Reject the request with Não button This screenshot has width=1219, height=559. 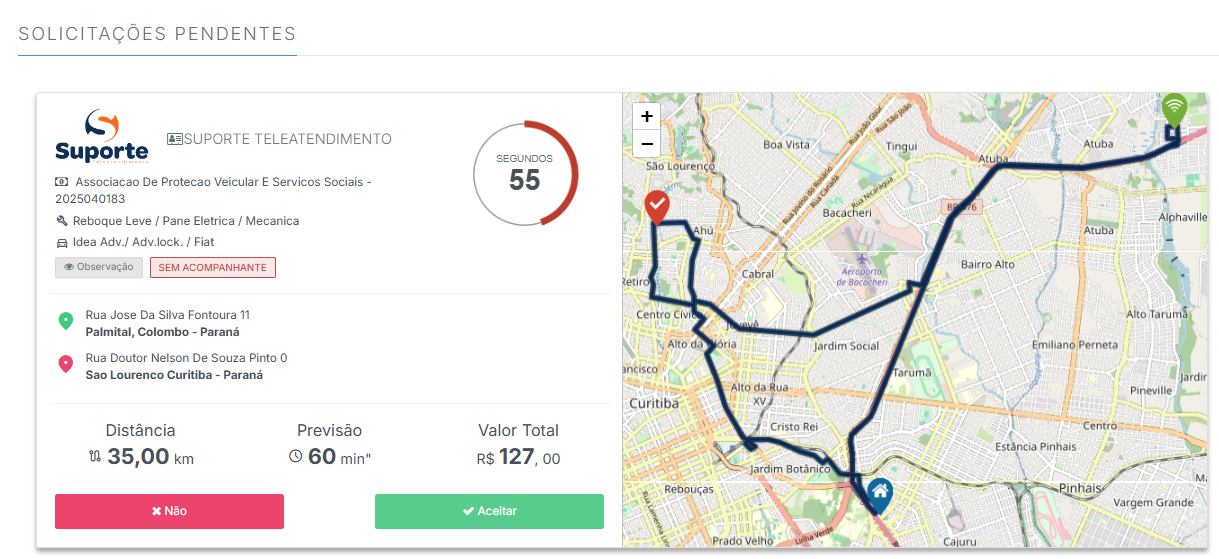[x=169, y=511]
